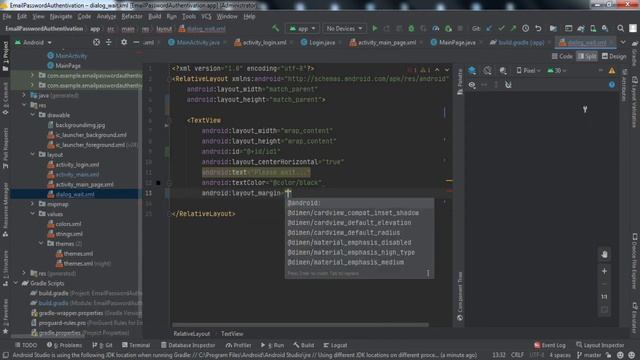Collapse the themes folder
Viewport: 640px width, 360px height.
pyautogui.click(x=41, y=243)
